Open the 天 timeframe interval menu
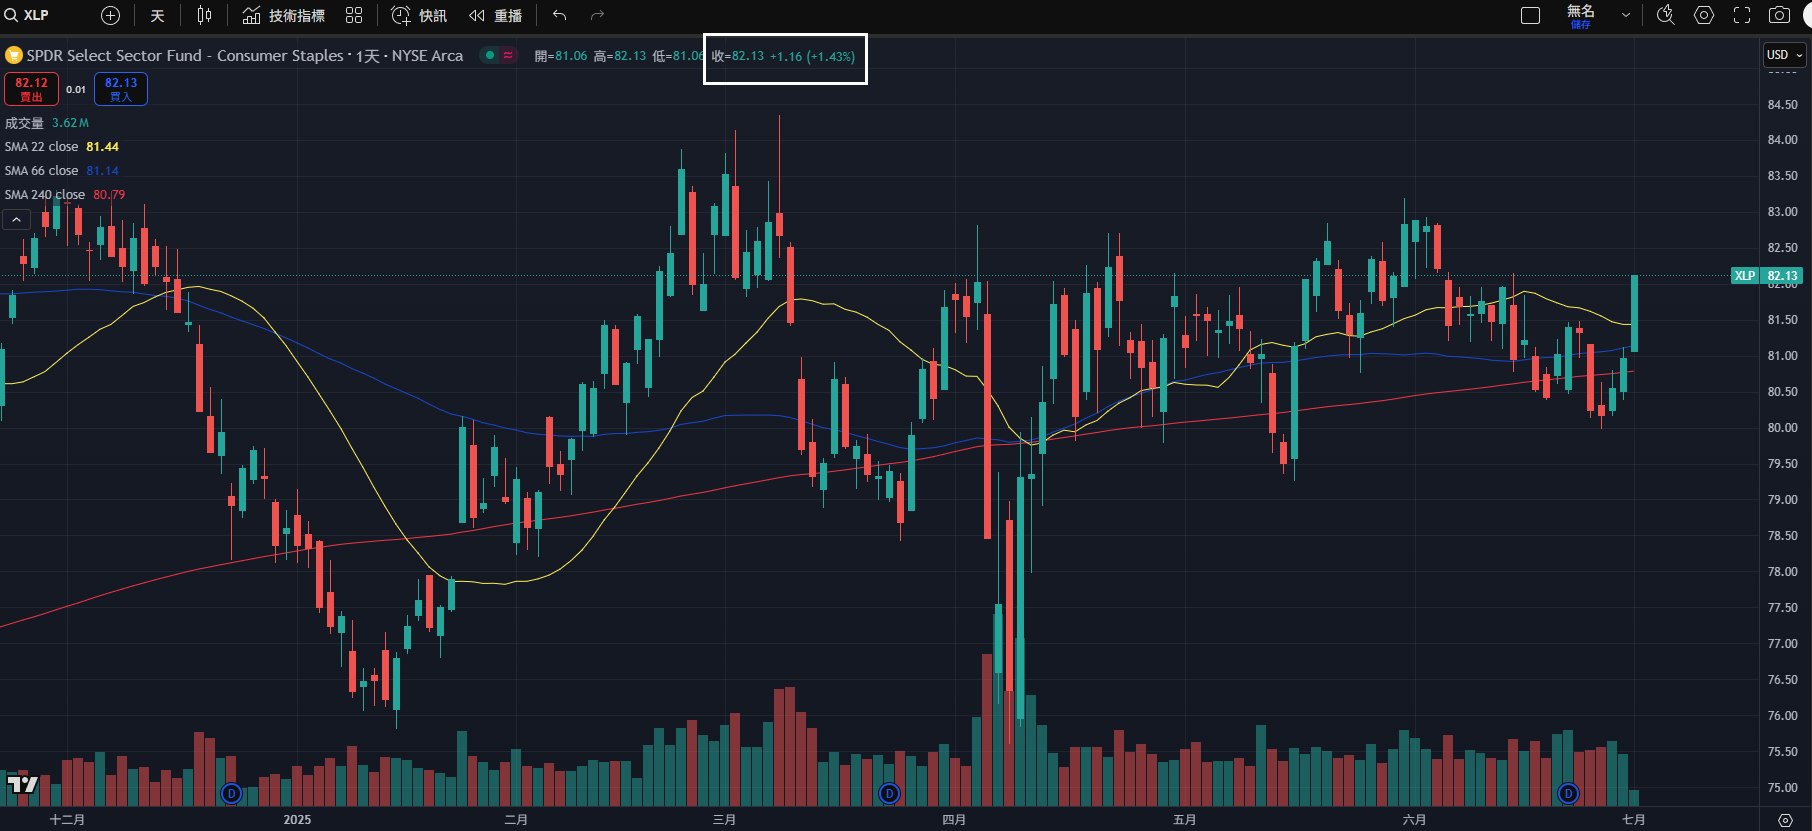Viewport: 1812px width, 831px height. coord(157,15)
